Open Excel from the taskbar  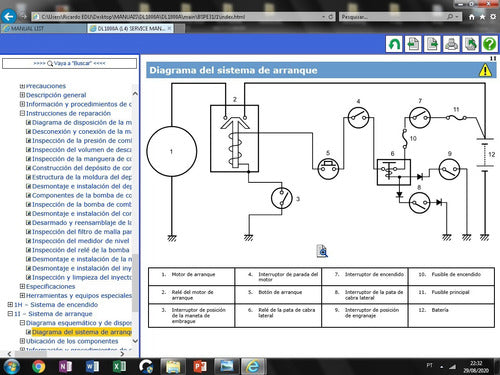tap(119, 367)
